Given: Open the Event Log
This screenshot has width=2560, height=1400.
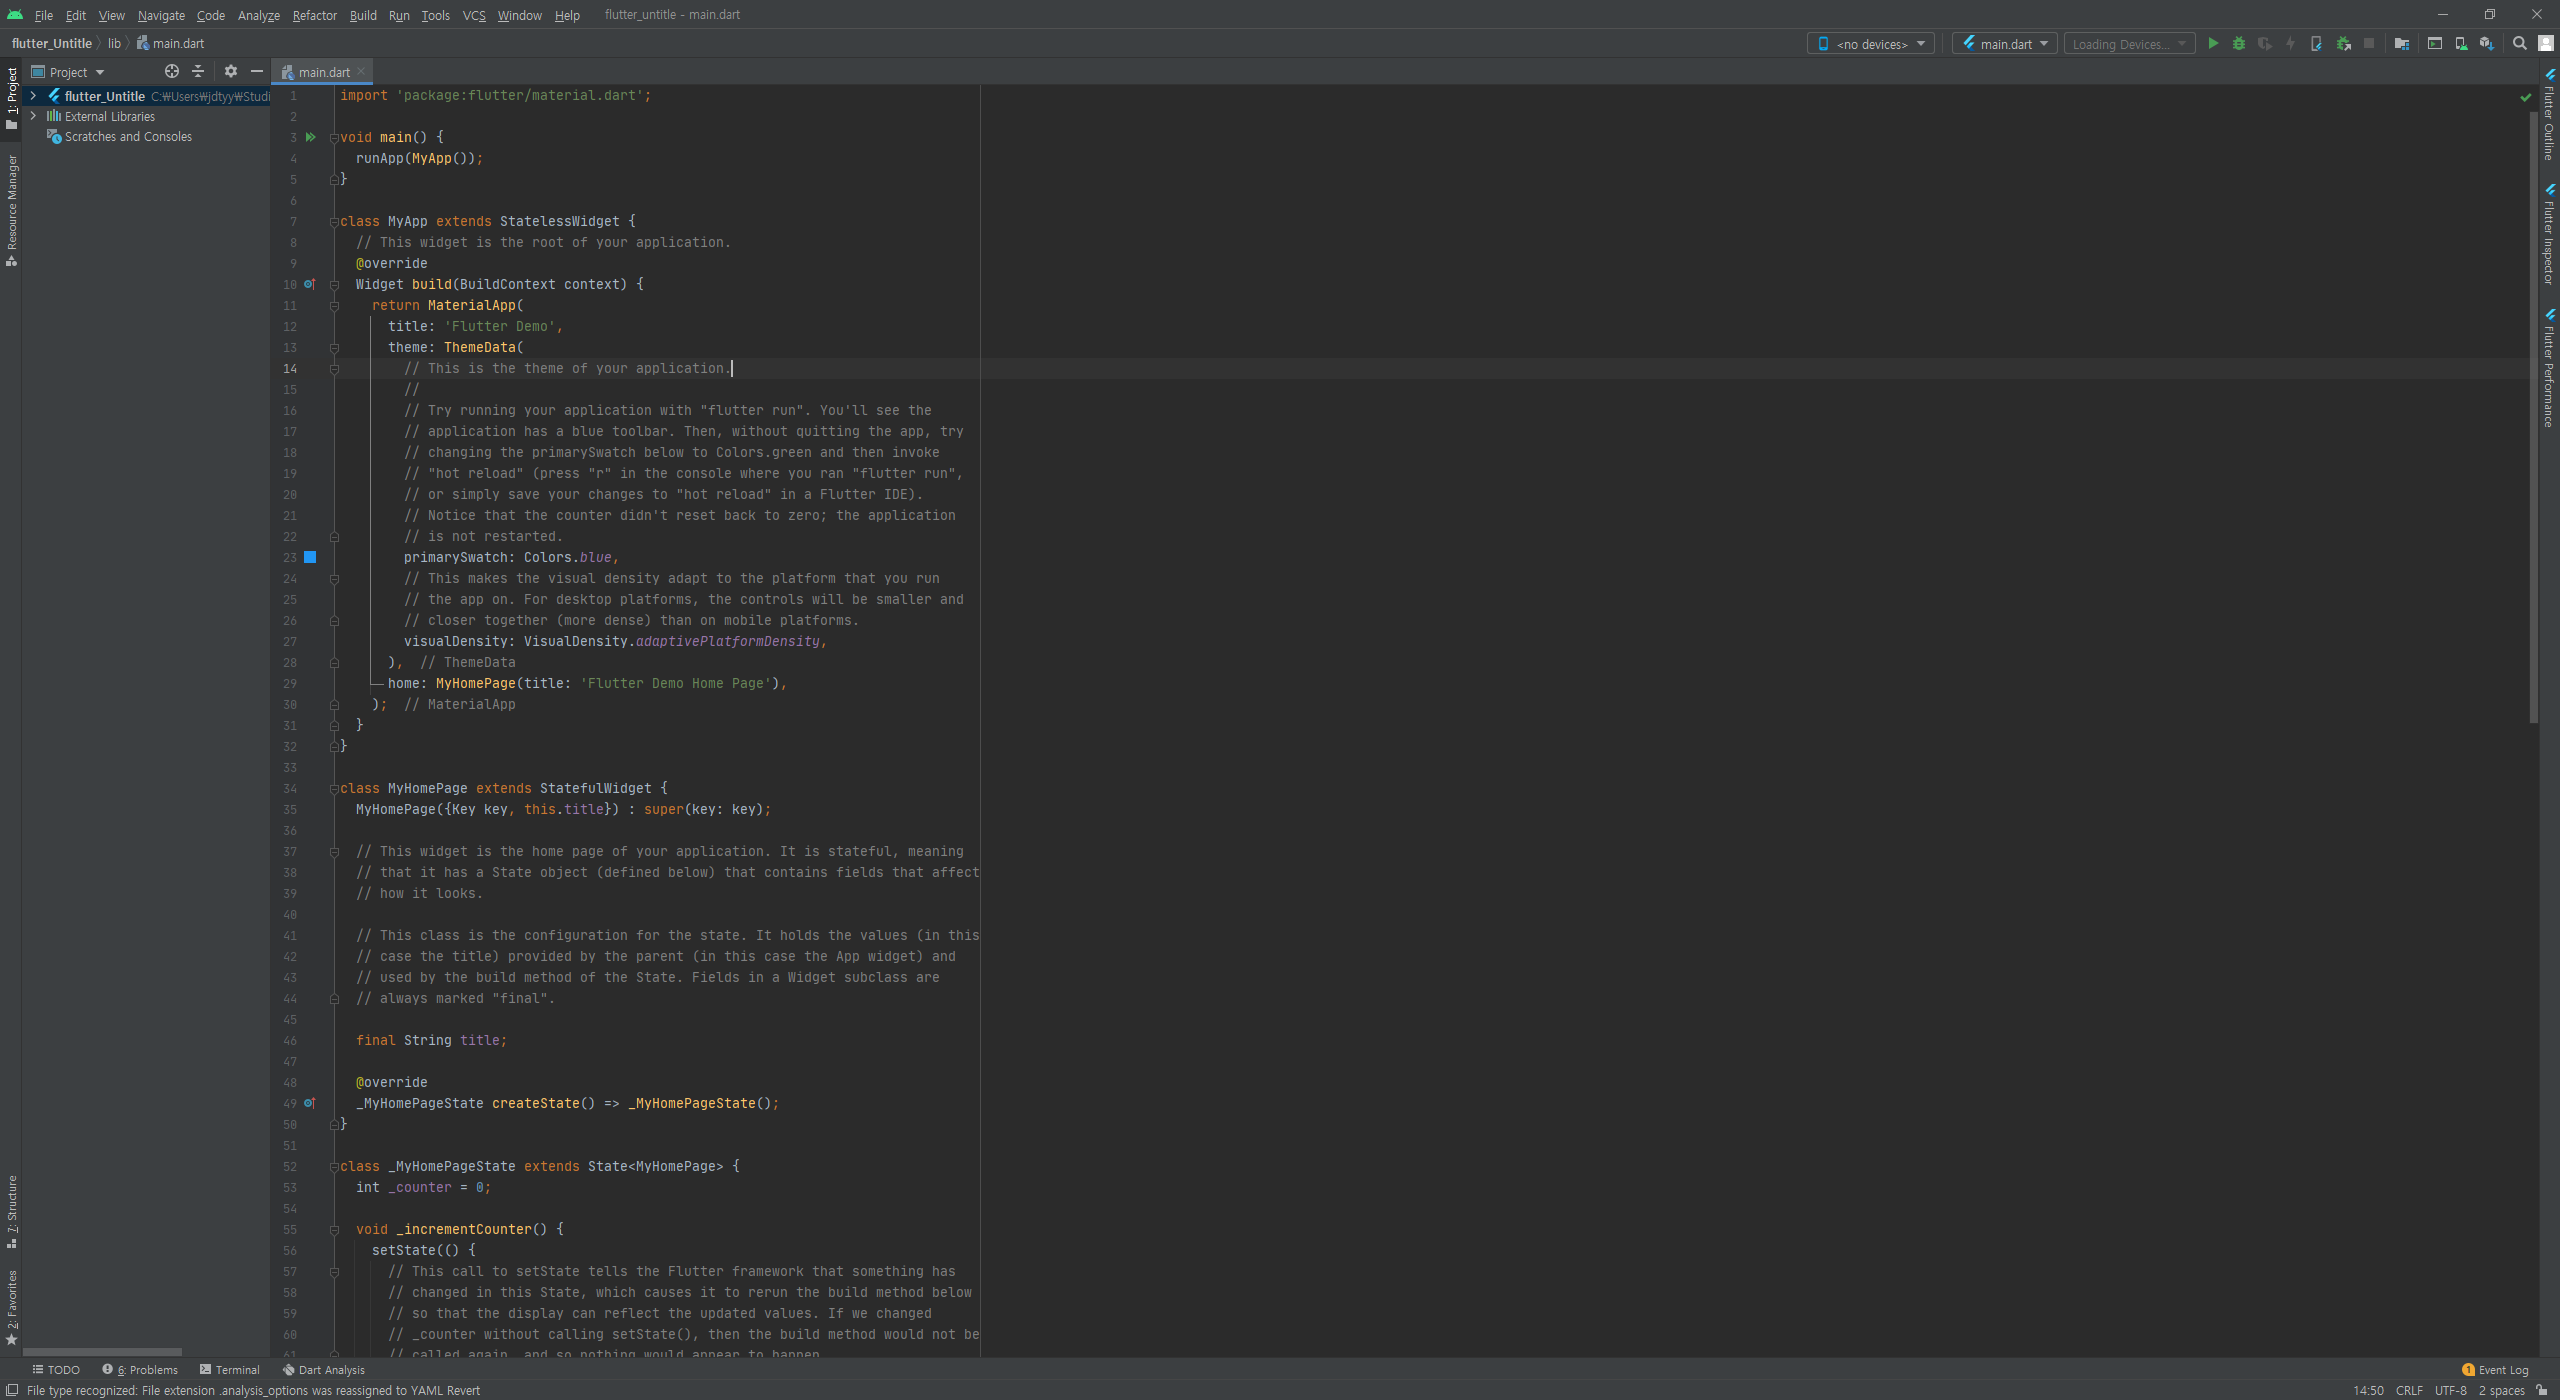Looking at the screenshot, I should point(2495,1370).
